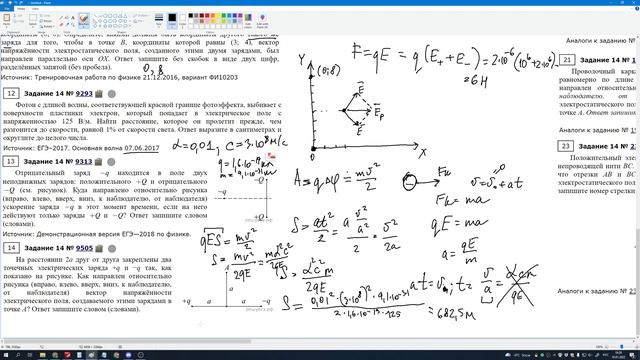Pick the orange color swatch

point(213,16)
